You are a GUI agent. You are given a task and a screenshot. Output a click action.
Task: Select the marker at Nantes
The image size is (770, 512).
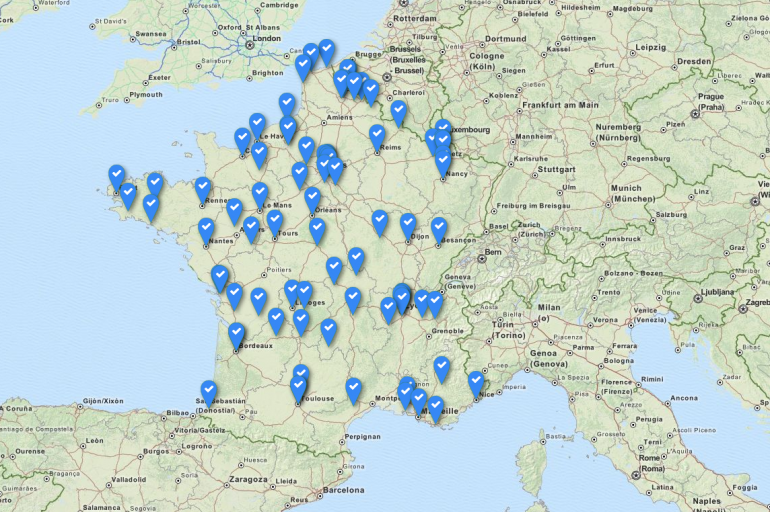click(x=206, y=230)
